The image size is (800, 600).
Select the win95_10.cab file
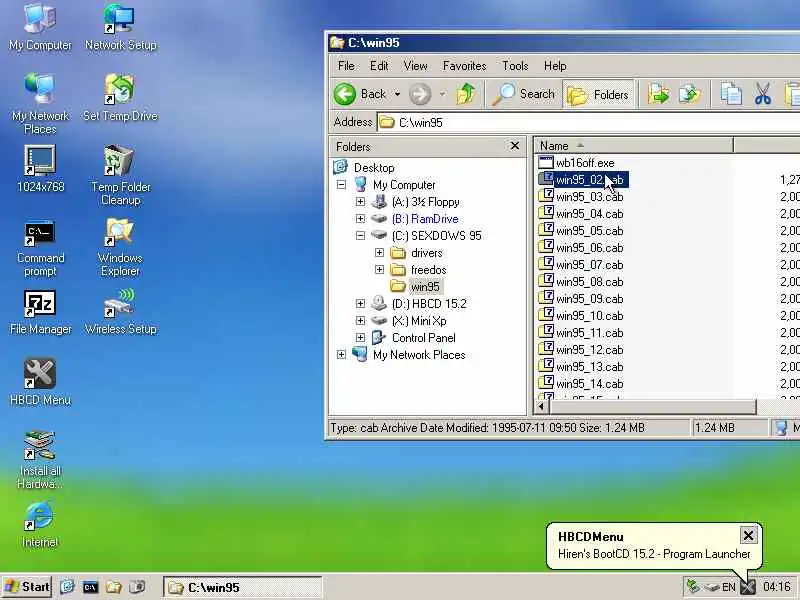(589, 316)
